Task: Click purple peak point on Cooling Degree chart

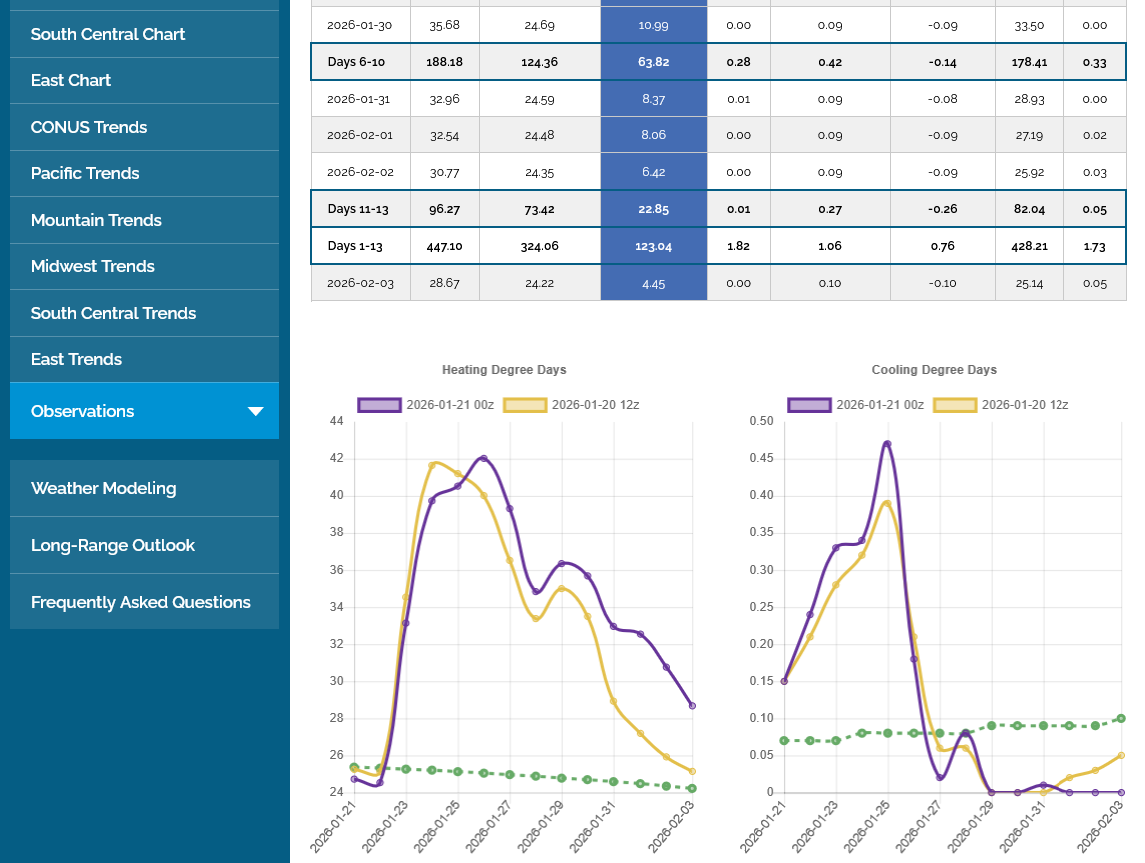Action: tap(887, 443)
